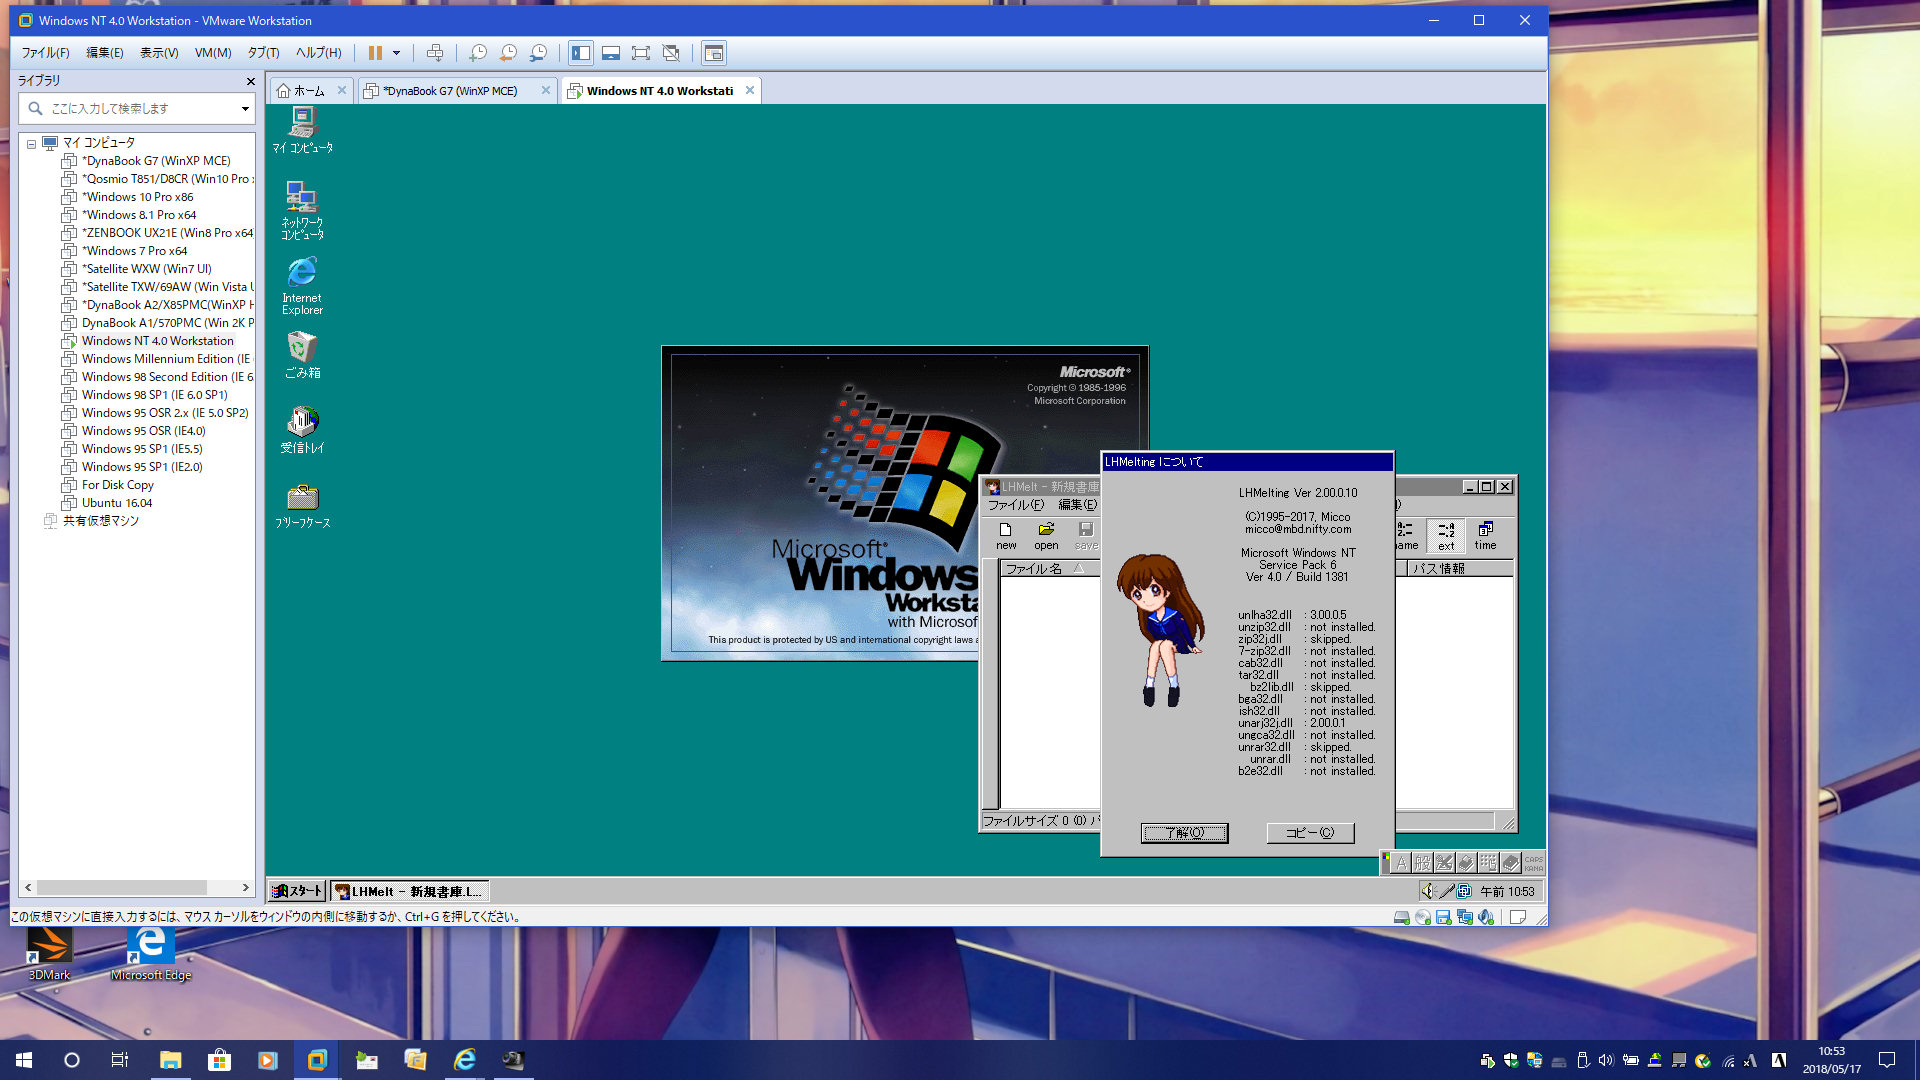The height and width of the screenshot is (1080, 1920).
Task: Toggle the library sidebar view icon
Action: tap(581, 53)
